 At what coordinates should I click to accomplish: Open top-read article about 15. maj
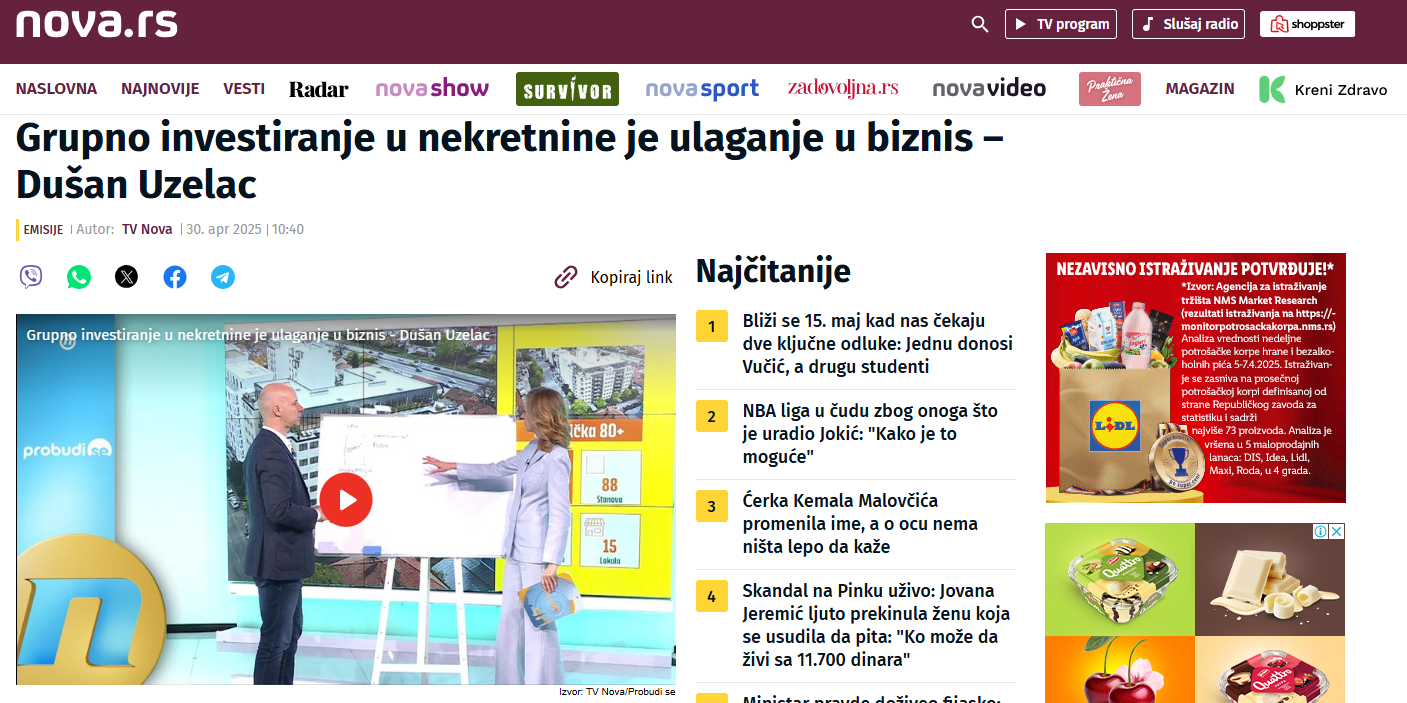[x=878, y=344]
